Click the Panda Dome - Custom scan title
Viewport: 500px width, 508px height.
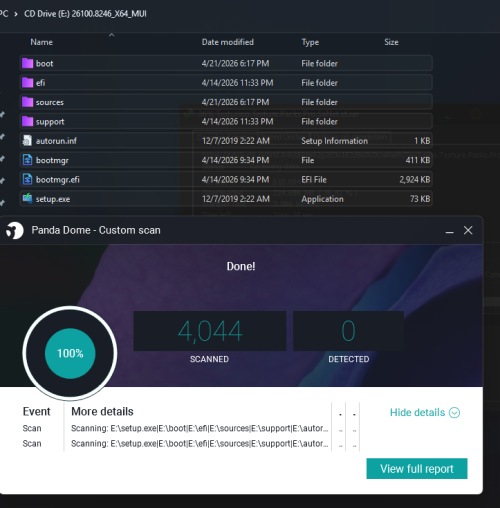click(96, 230)
